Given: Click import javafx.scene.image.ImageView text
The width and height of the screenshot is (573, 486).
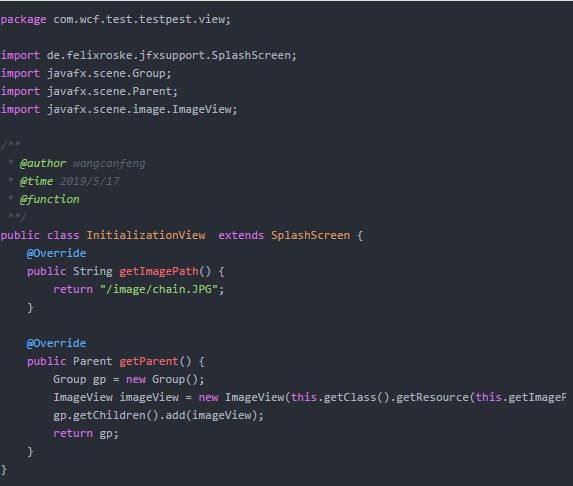Looking at the screenshot, I should coord(119,109).
